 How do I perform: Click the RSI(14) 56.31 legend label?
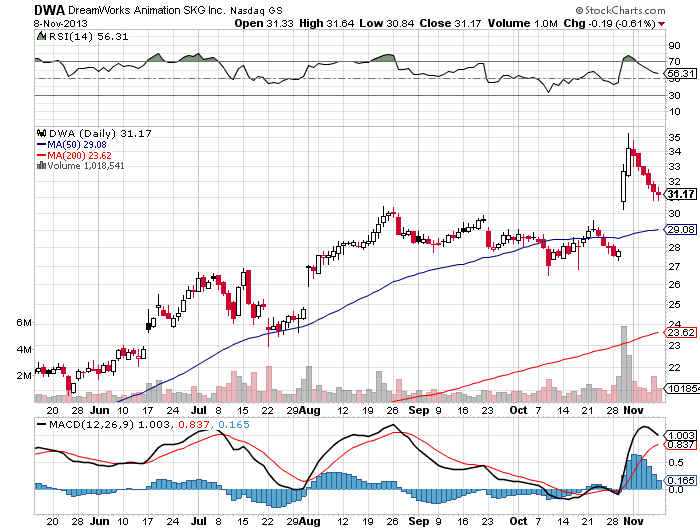[88, 37]
